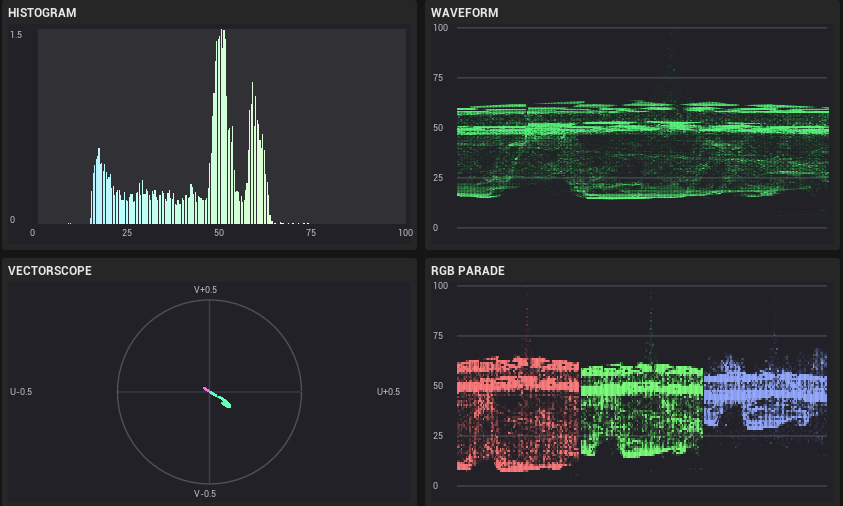The width and height of the screenshot is (843, 506).
Task: Click the U+0.5 vectorscope label
Action: pos(388,391)
